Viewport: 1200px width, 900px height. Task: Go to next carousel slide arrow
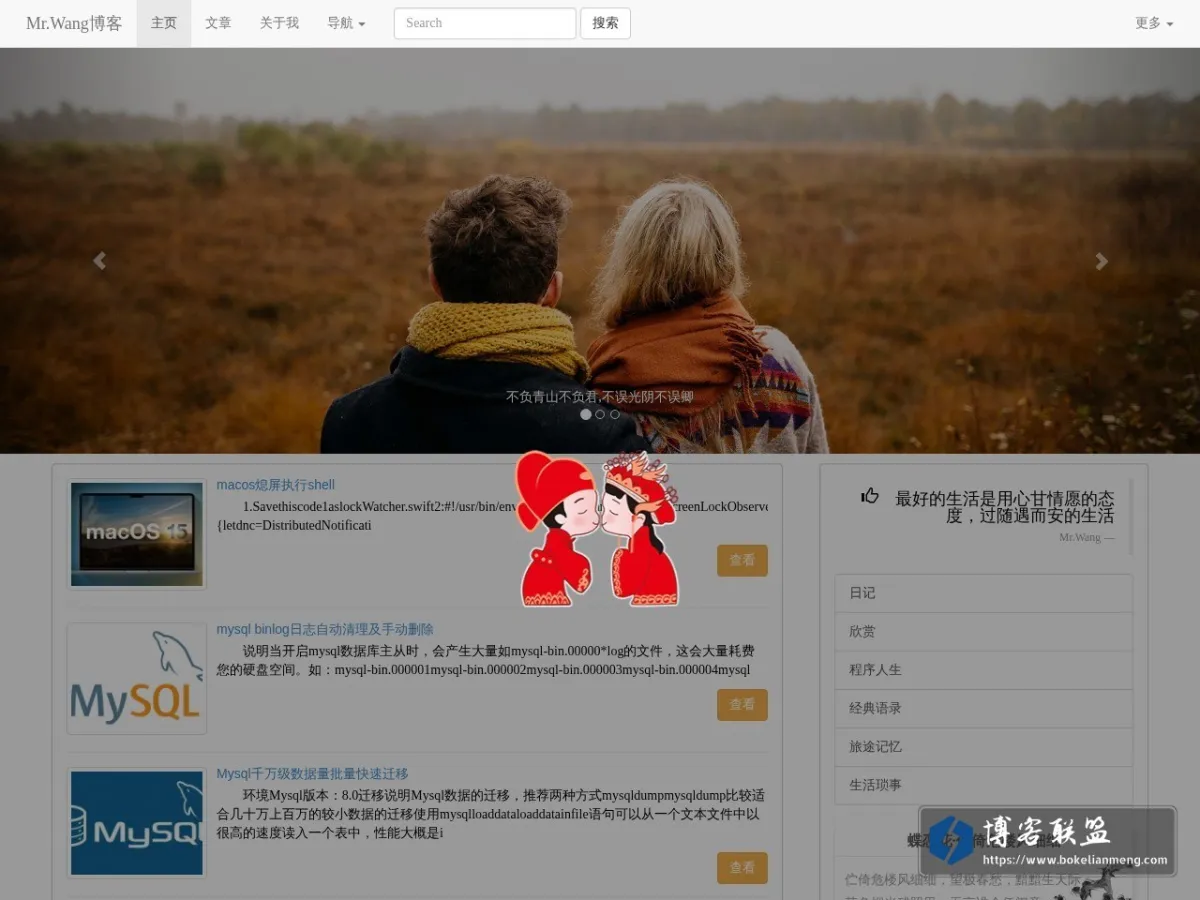(1101, 261)
